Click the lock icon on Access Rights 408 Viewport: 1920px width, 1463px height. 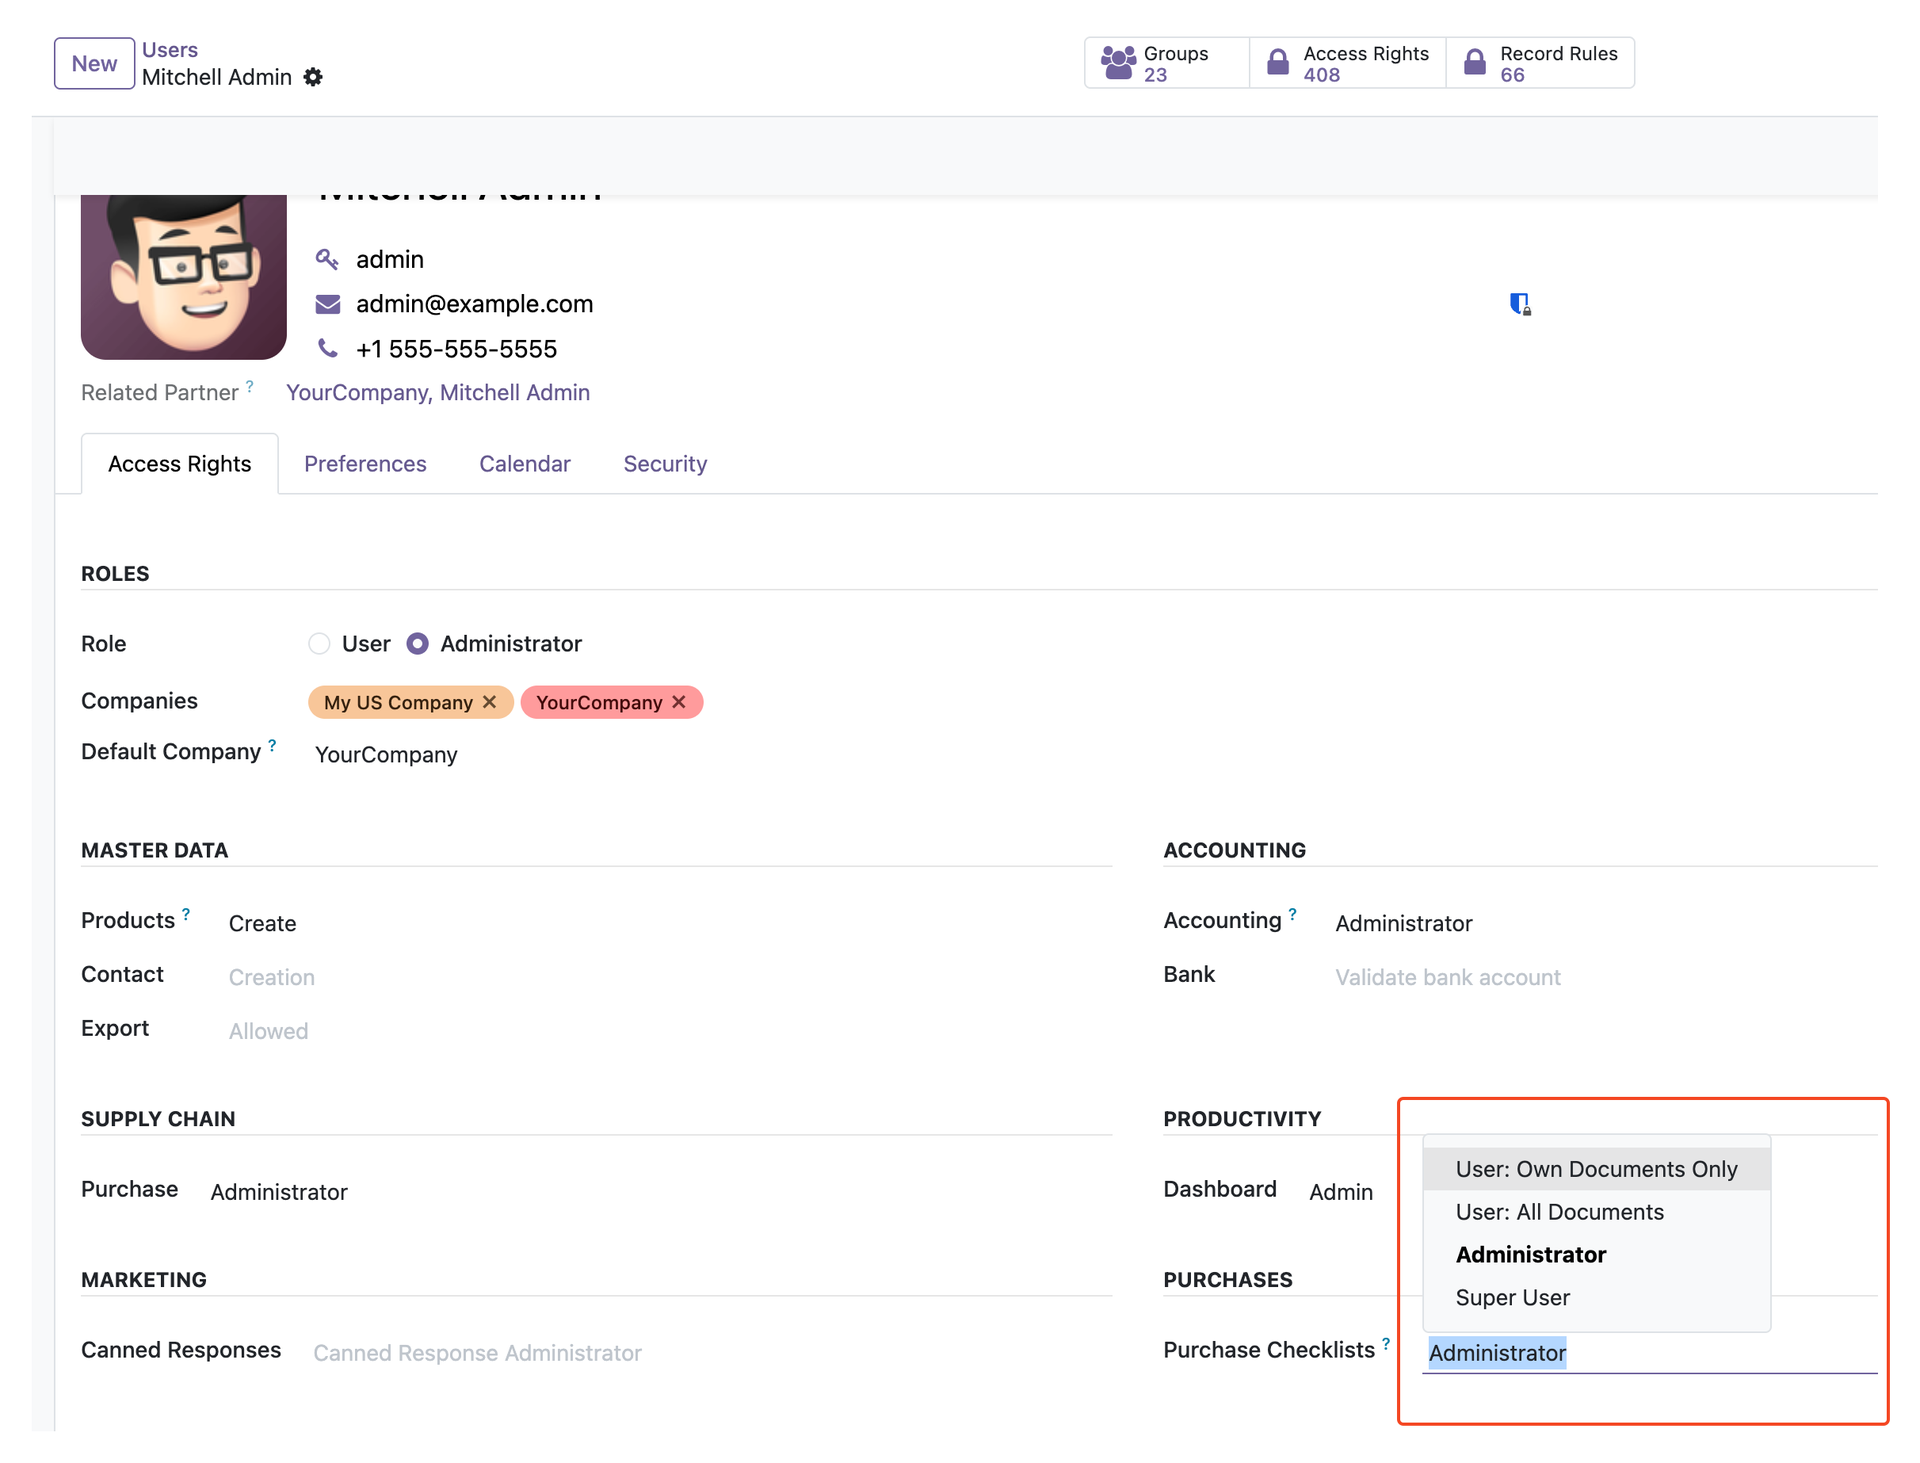tap(1277, 61)
